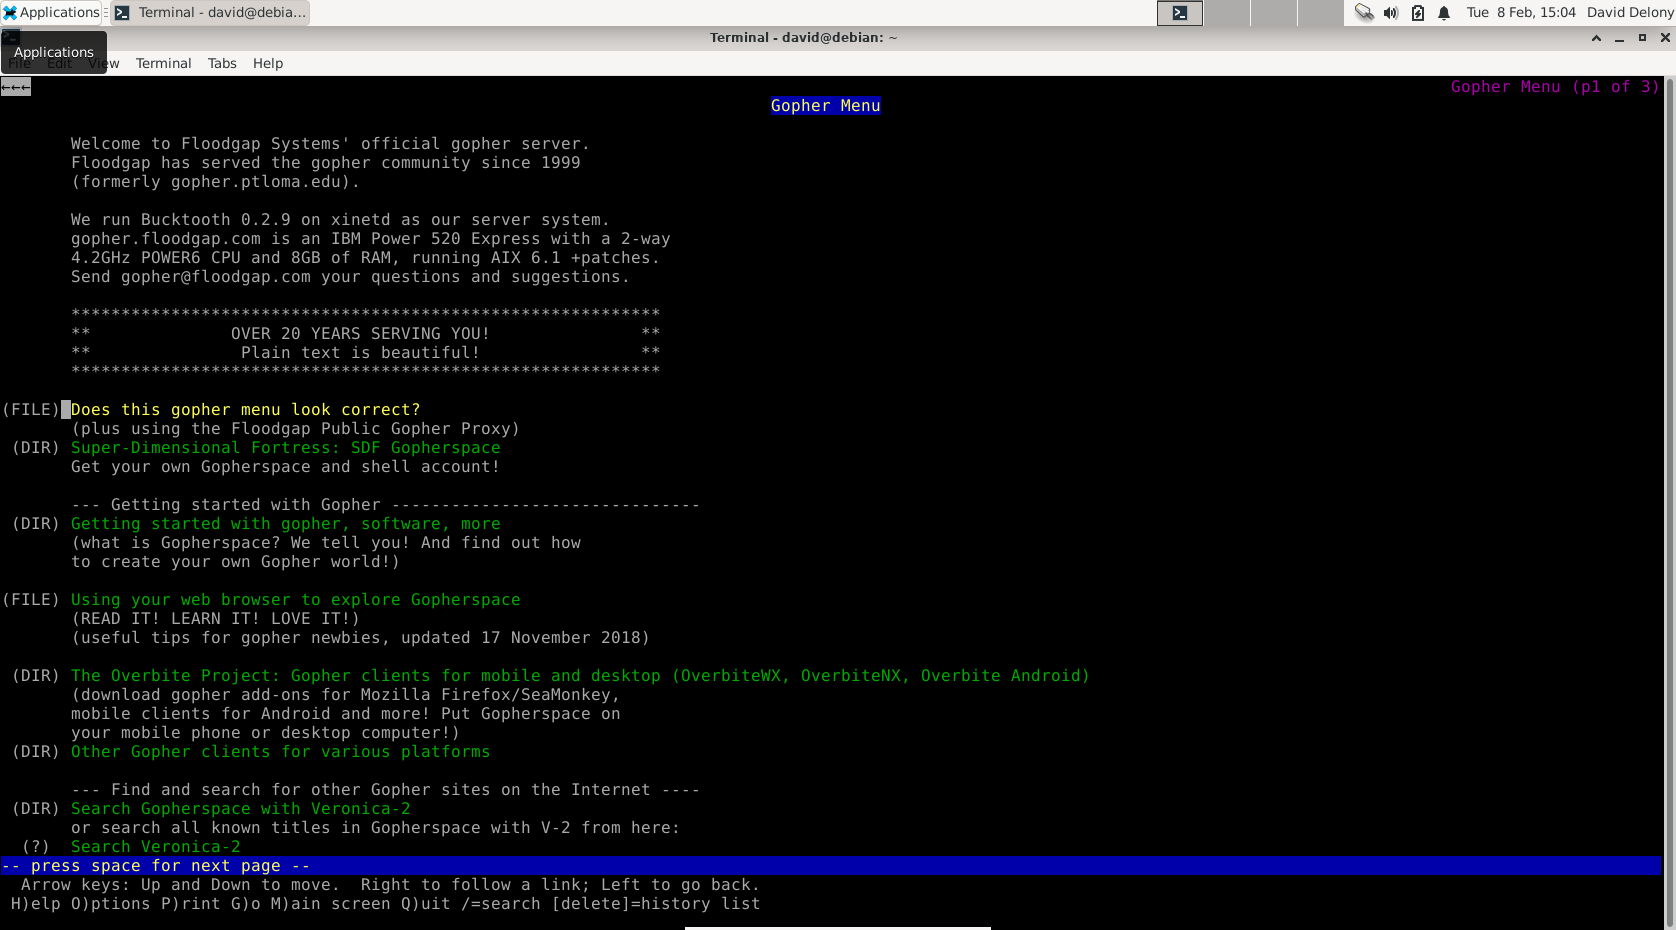Open the Applications menu with blue X icon

51,12
